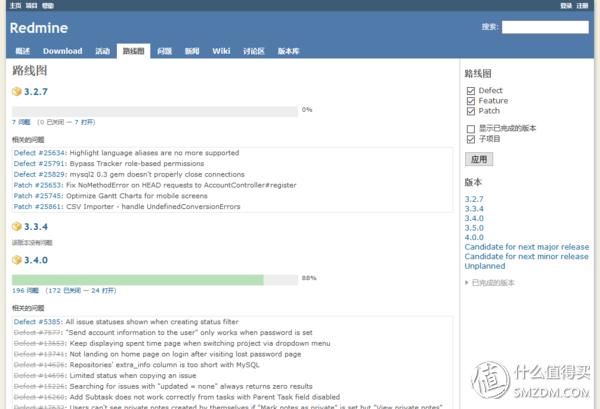The image size is (600, 409).
Task: Click the 注册 register link
Action: pos(582,5)
